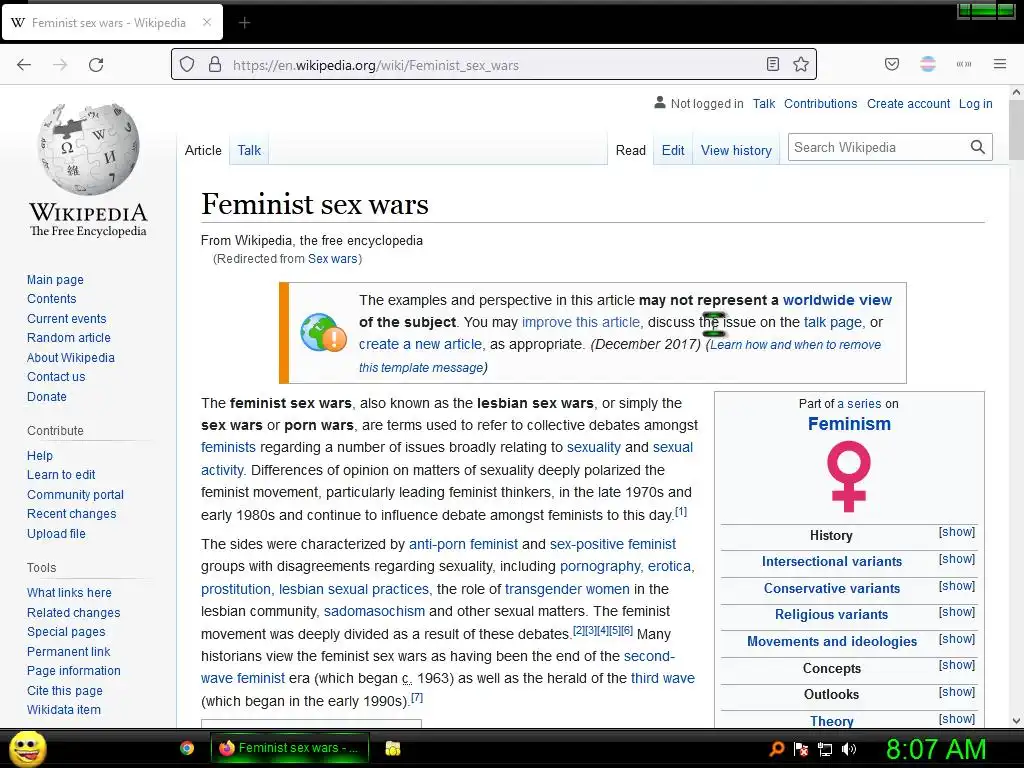Screen dimensions: 1024x768
Task: Follow the anti-porn feminist link
Action: [x=463, y=544]
